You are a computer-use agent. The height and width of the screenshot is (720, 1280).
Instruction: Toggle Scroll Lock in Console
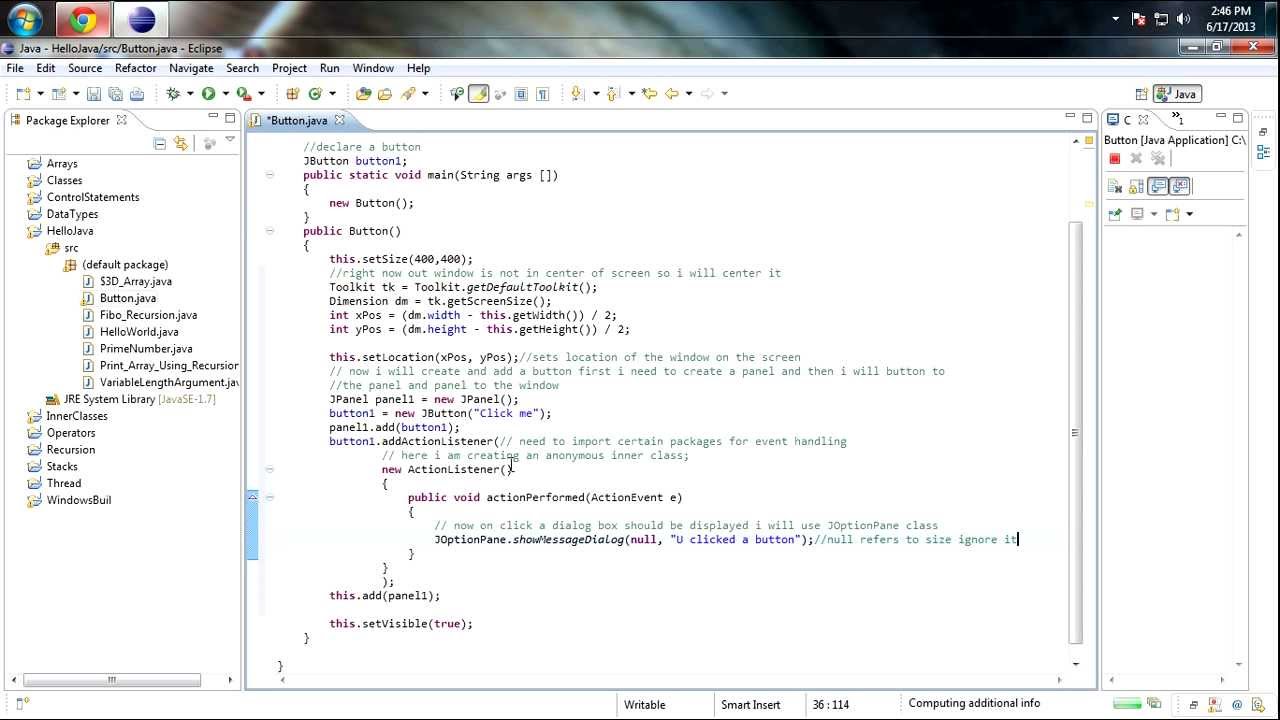click(x=1136, y=187)
